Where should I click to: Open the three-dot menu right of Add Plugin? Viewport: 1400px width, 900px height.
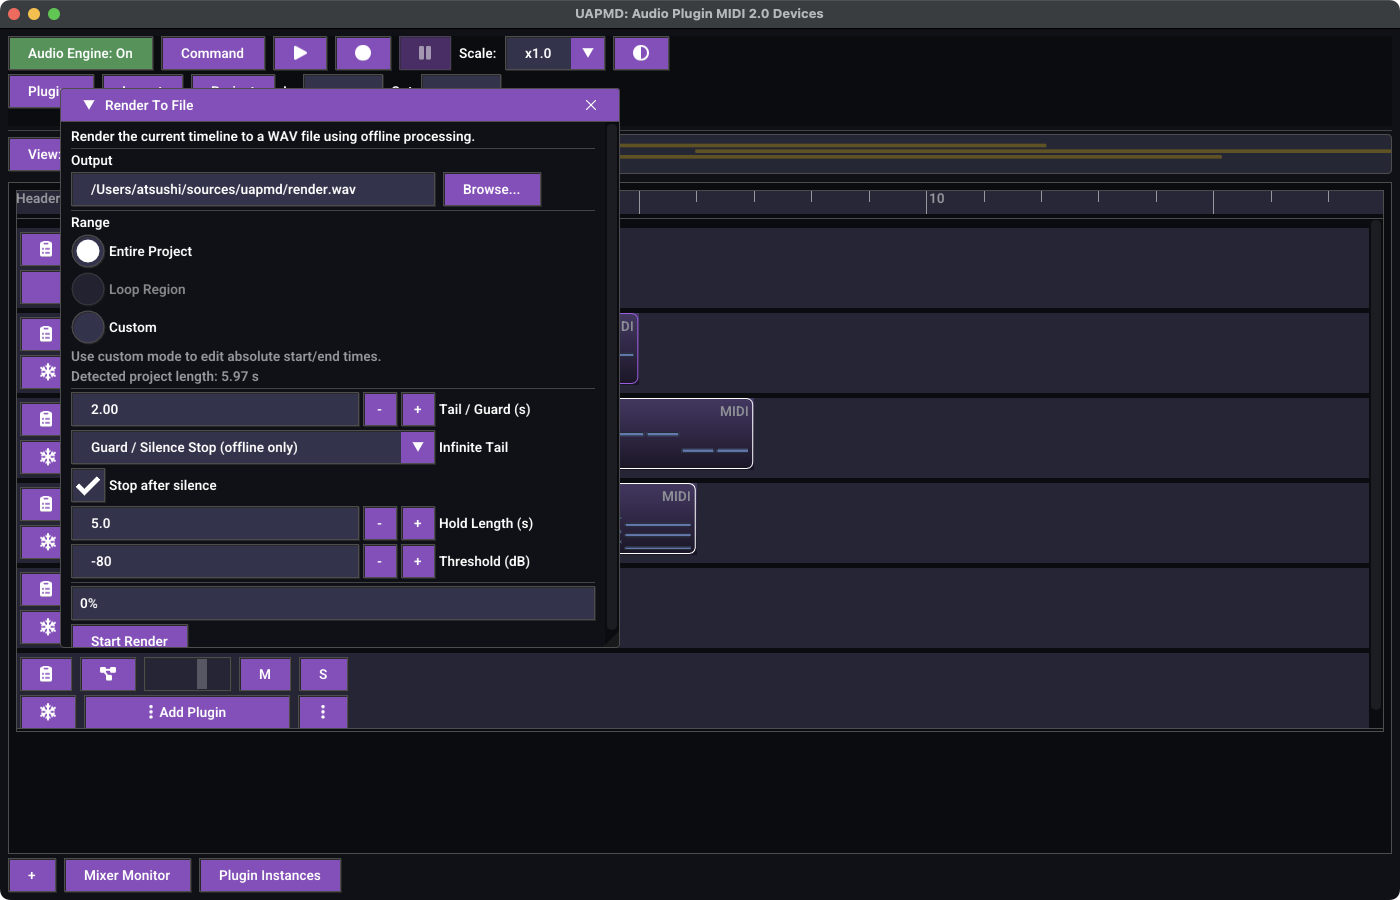coord(323,712)
